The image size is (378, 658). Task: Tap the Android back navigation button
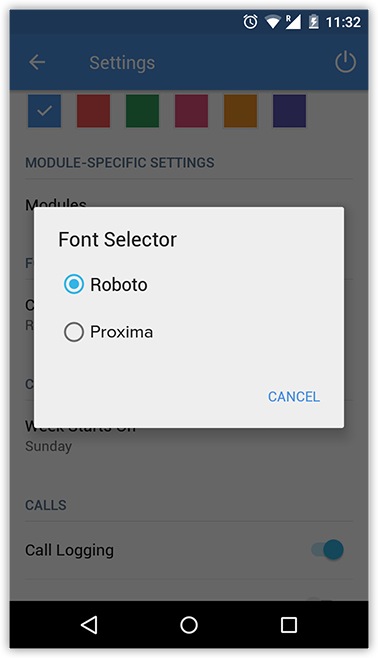tap(89, 624)
